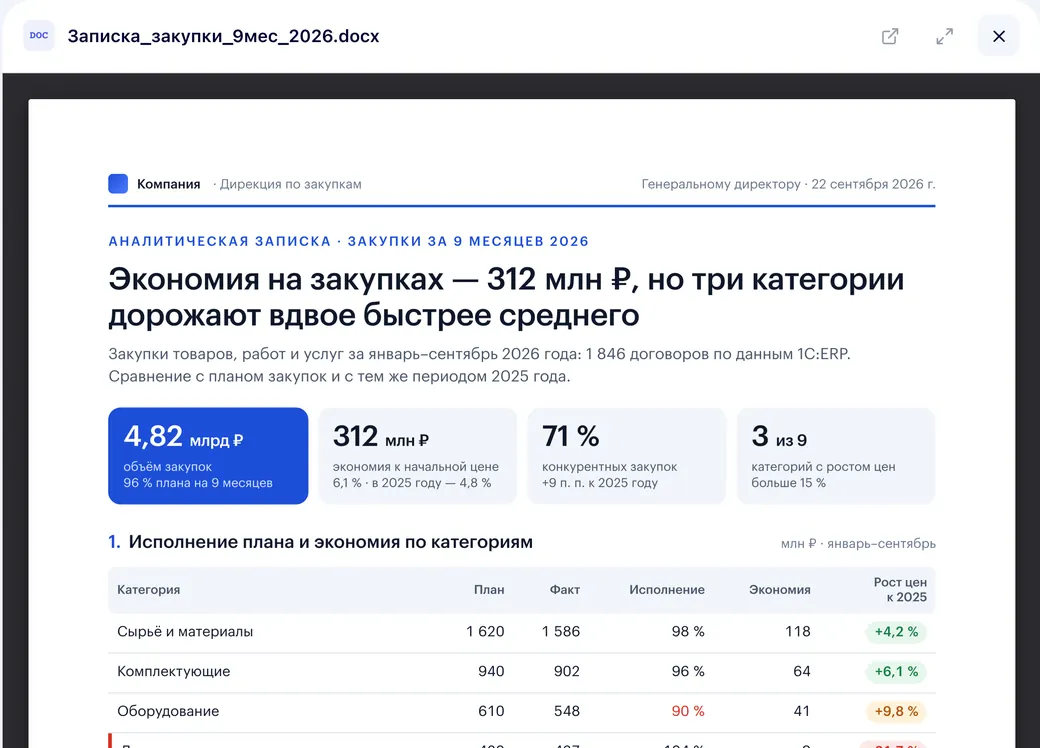
Task: Click section heading 'Исполнение плана и экономия по категориям'
Action: [330, 542]
